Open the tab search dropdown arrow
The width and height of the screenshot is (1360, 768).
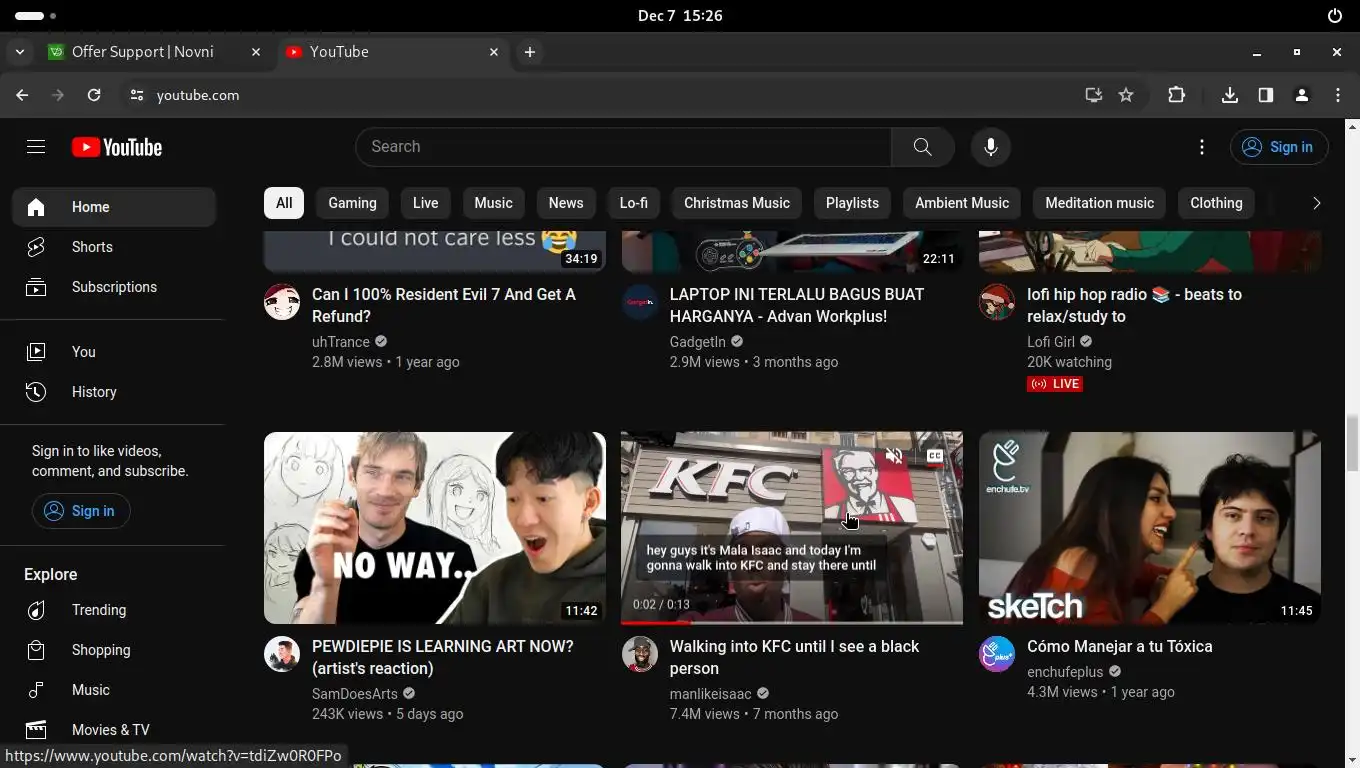(20, 52)
